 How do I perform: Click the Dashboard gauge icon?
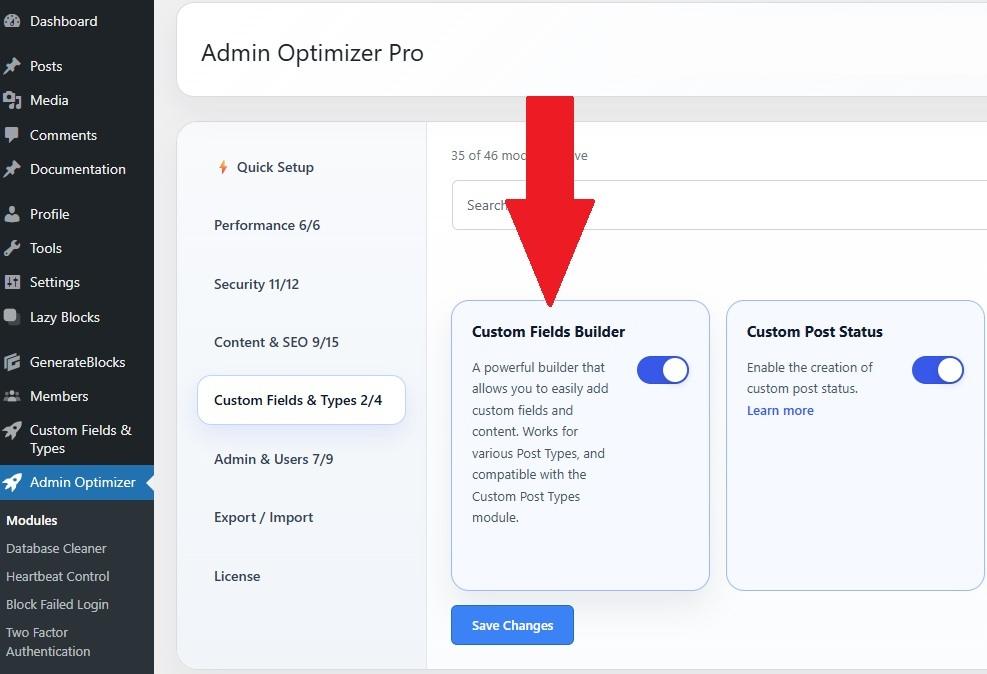[12, 21]
